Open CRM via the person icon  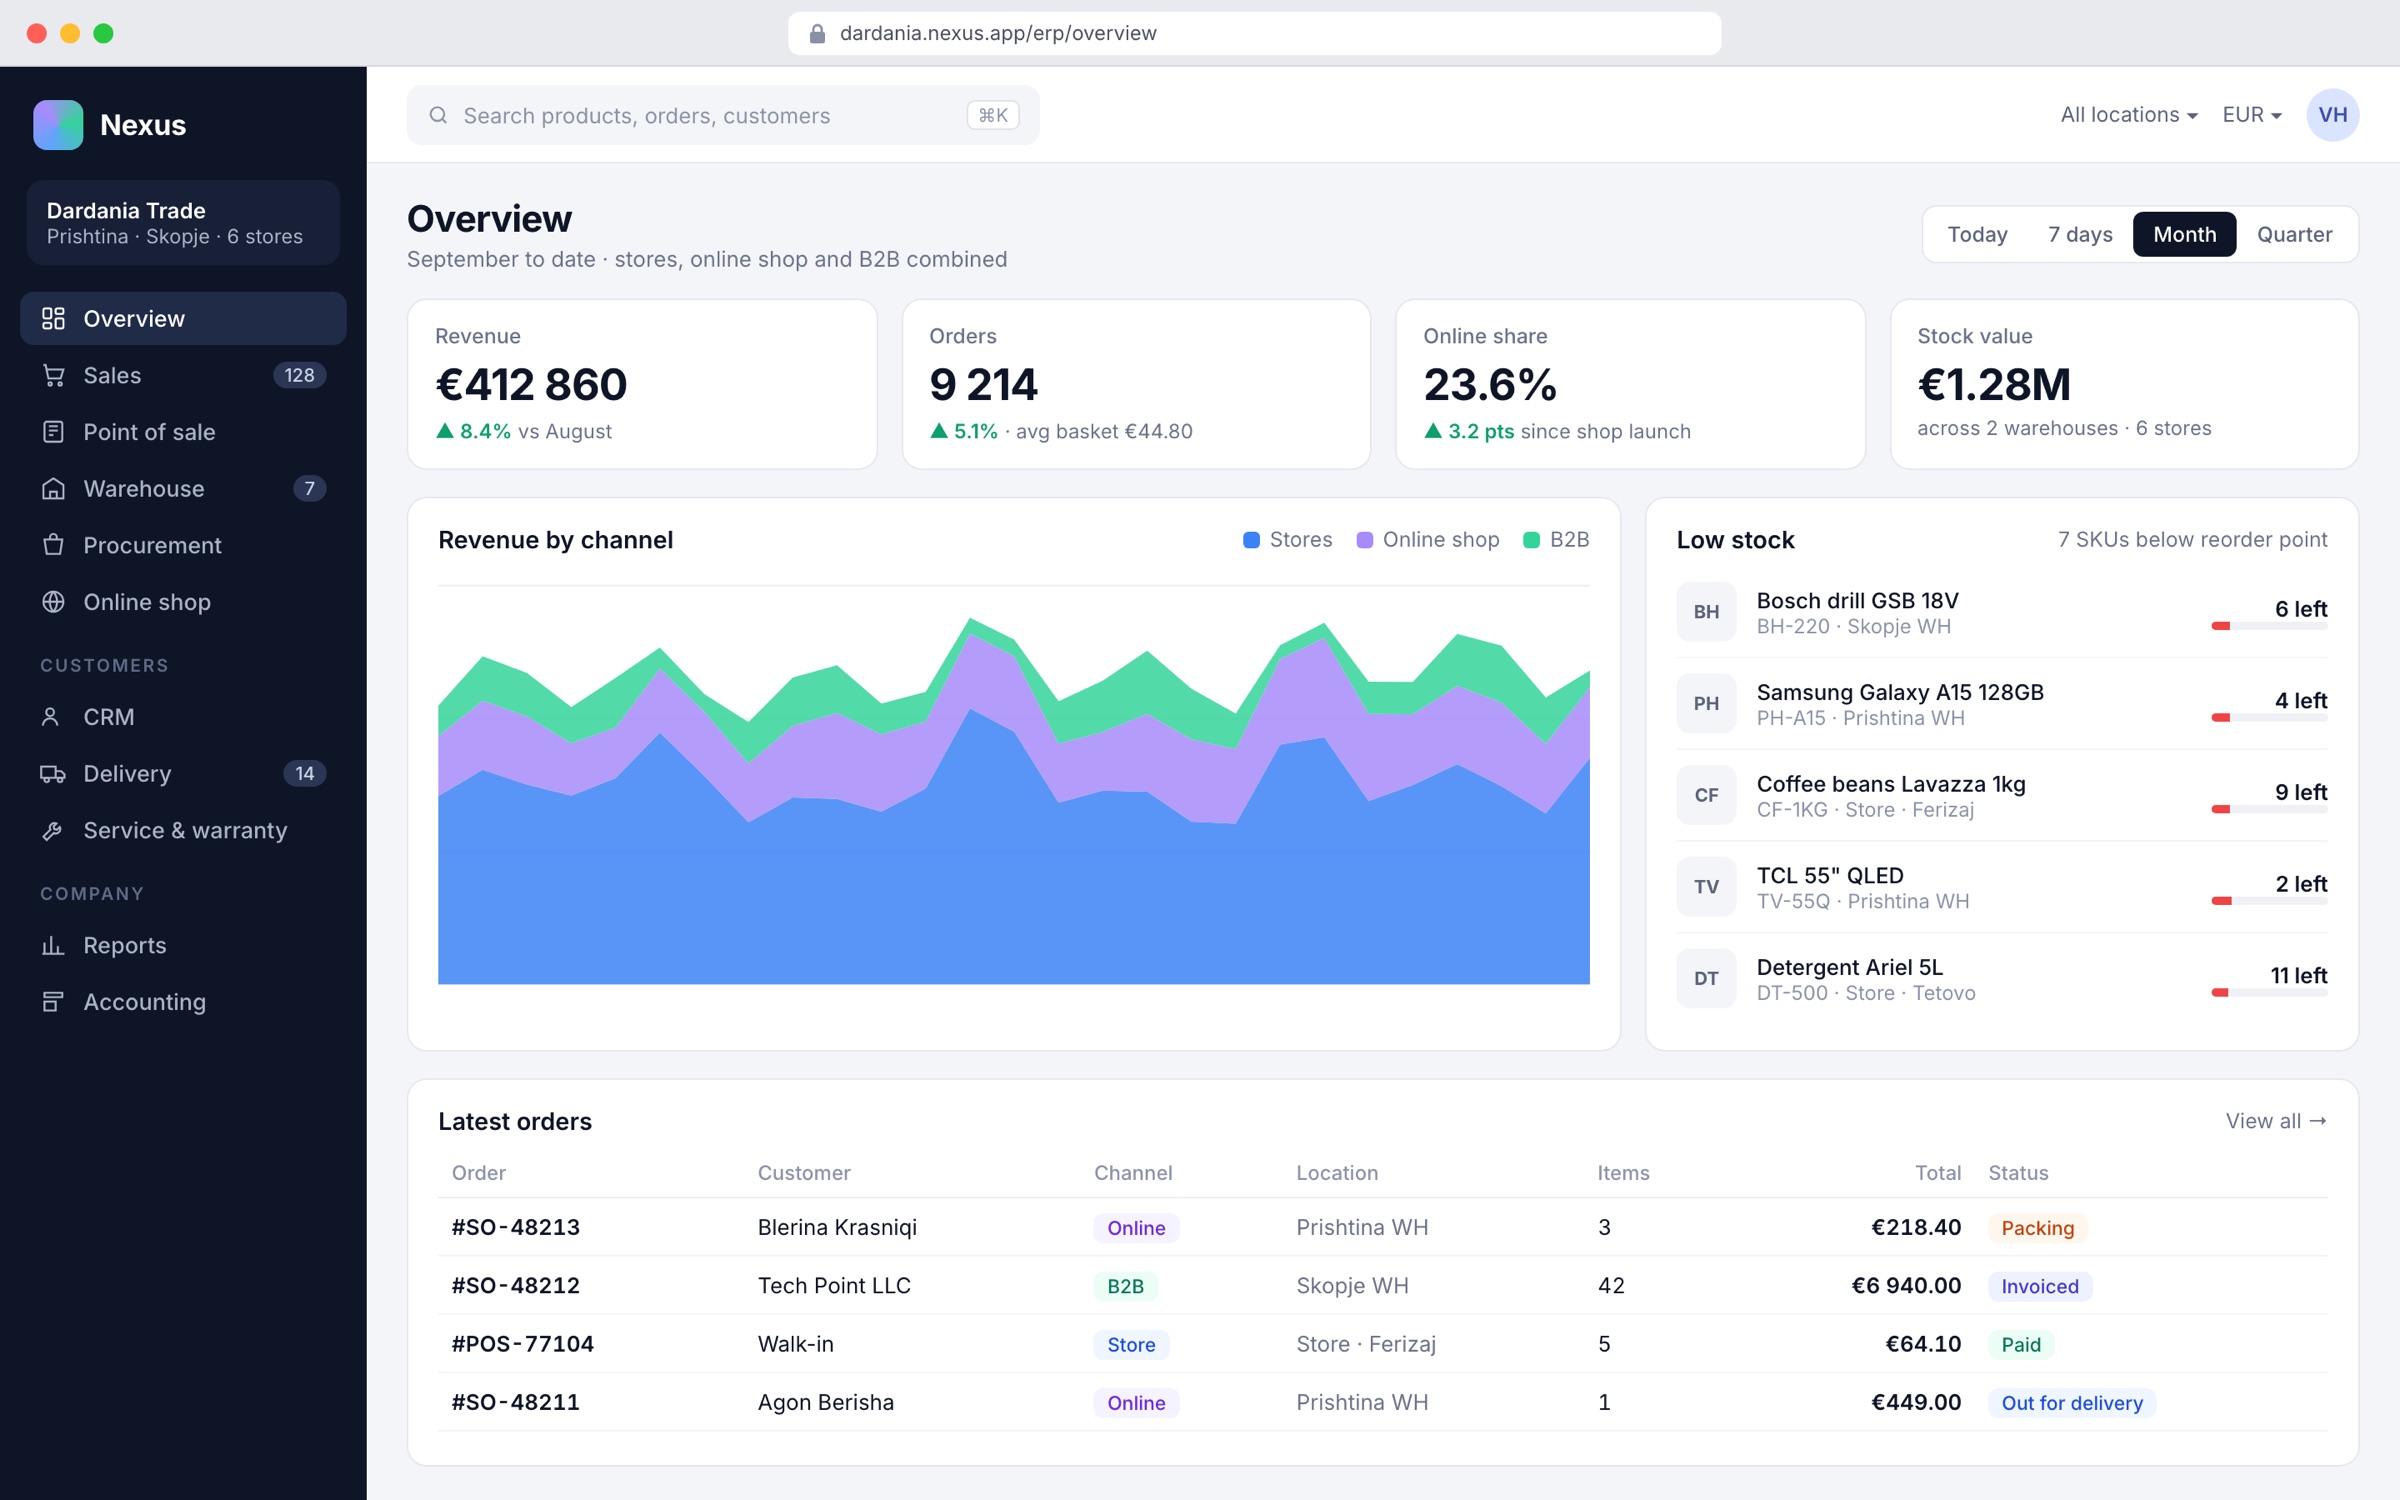51,717
